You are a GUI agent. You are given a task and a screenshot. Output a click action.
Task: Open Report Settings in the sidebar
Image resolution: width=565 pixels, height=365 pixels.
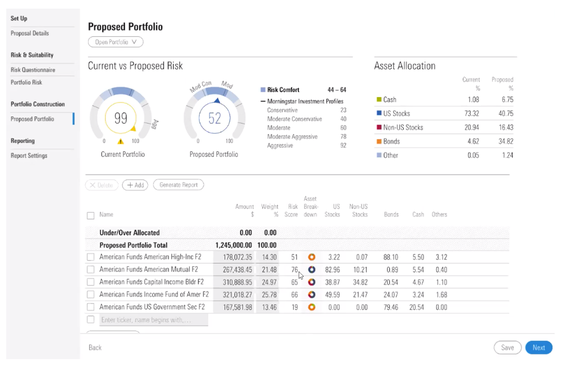click(x=29, y=156)
